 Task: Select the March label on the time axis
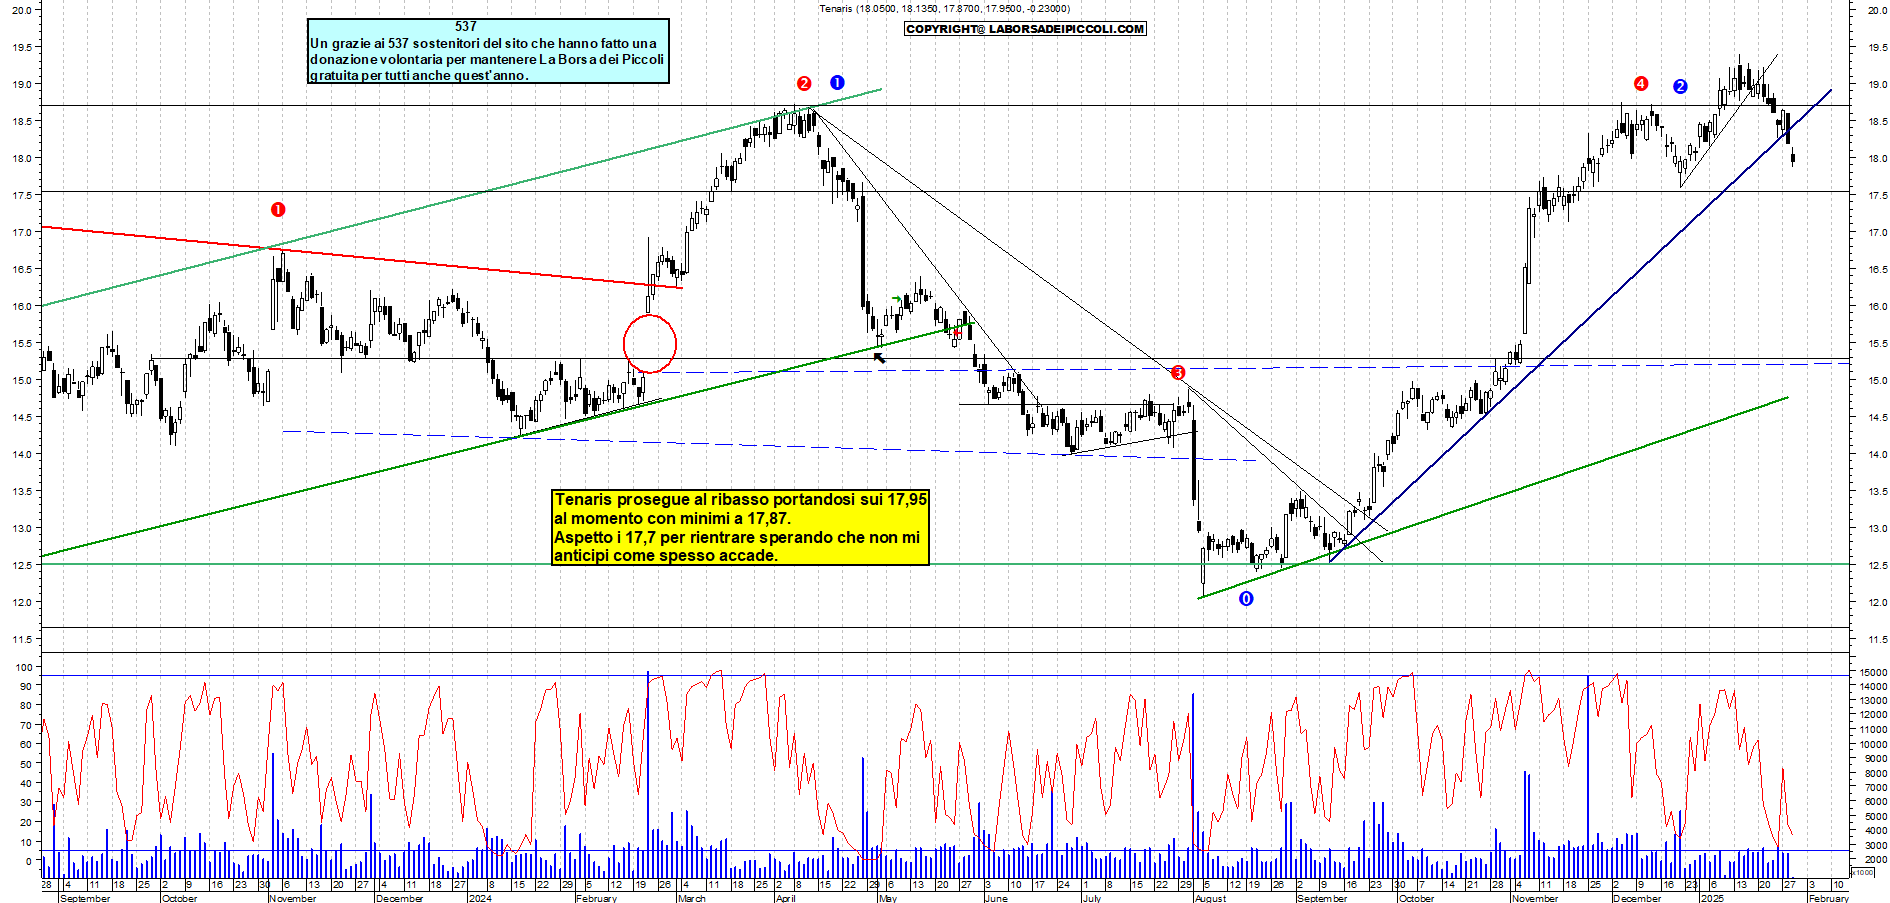pos(692,898)
